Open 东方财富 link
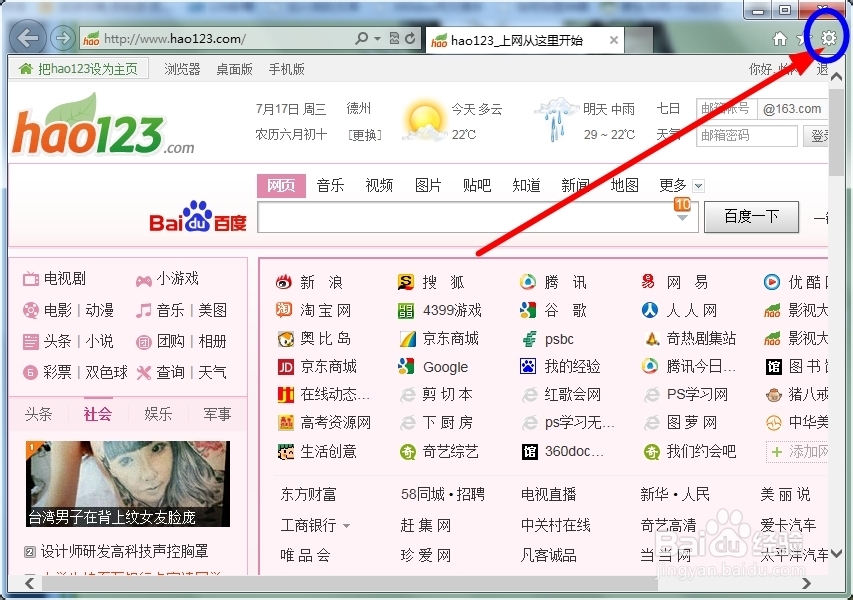Viewport: 853px width, 600px height. click(x=308, y=494)
